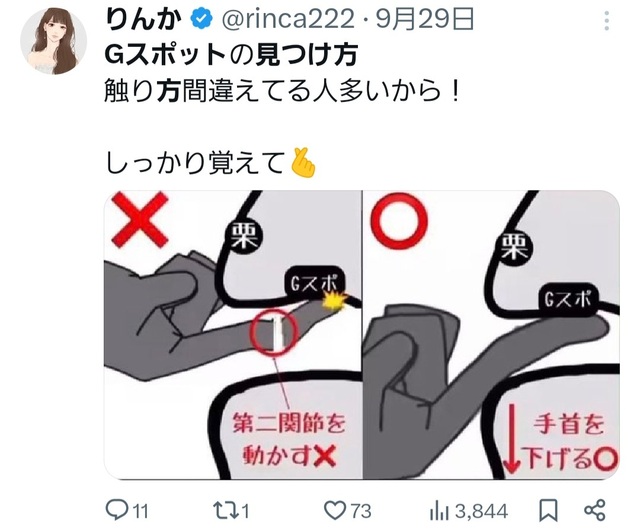Open the right image with red circle mark
Screen dimensions: 640x532
(x=491, y=335)
